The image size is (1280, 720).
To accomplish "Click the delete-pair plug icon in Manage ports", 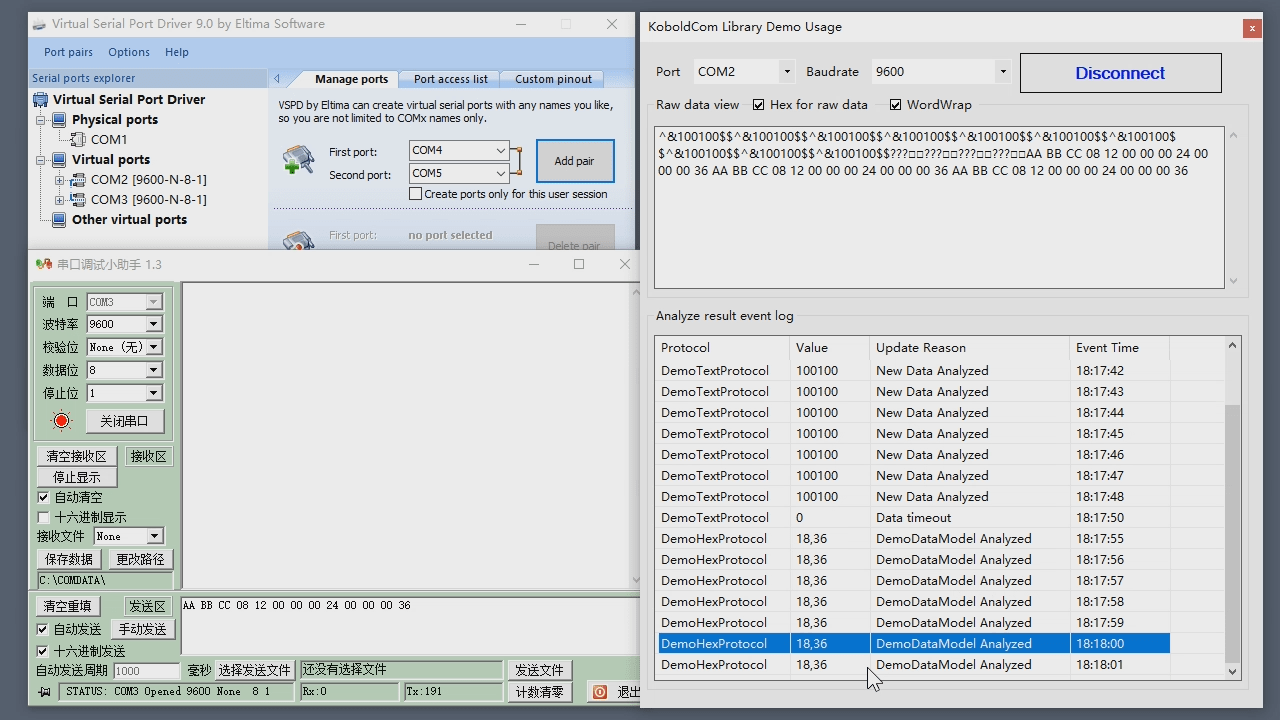I will (298, 240).
